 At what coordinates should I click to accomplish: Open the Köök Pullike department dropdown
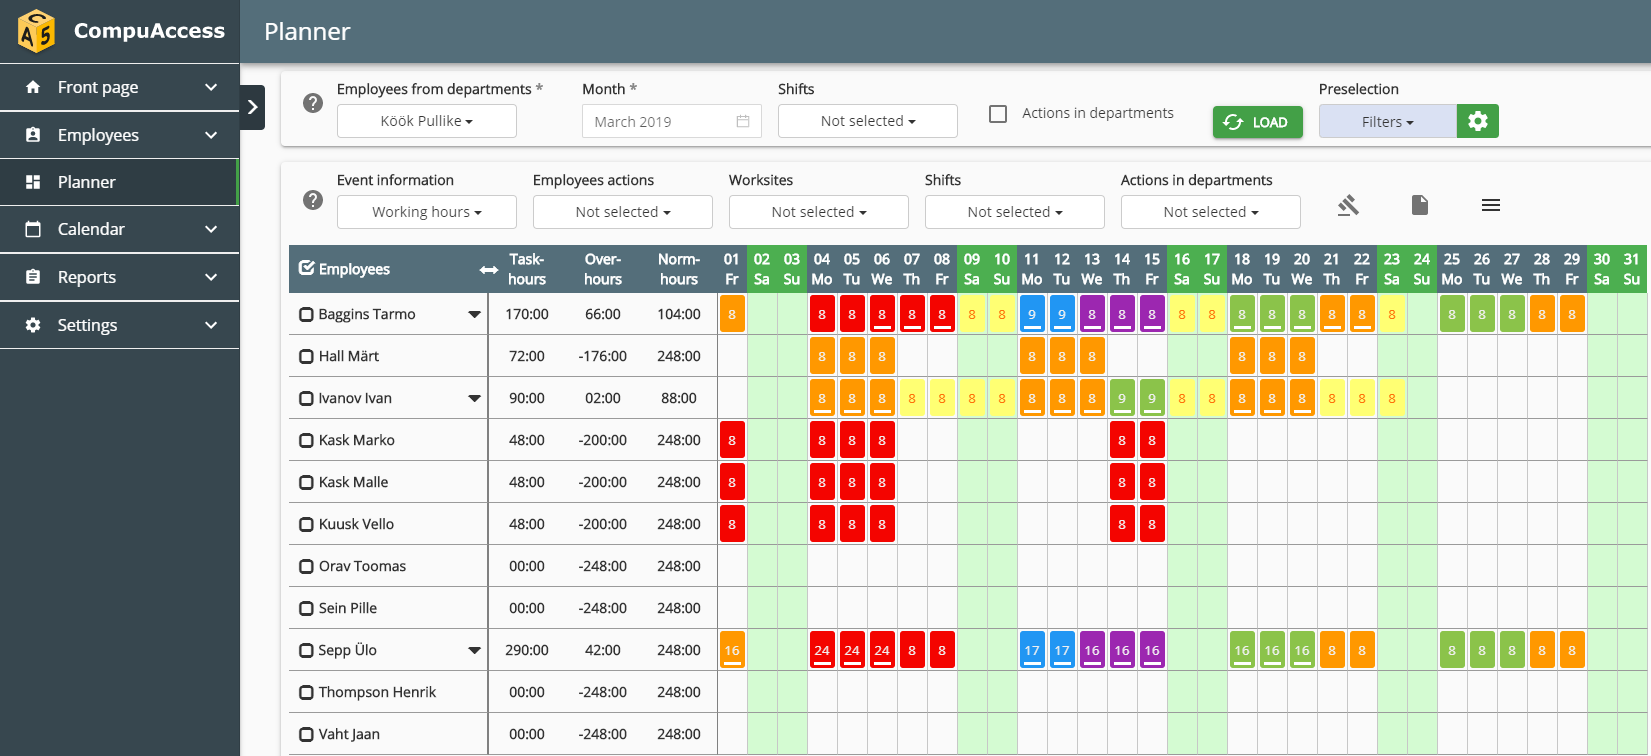point(427,121)
